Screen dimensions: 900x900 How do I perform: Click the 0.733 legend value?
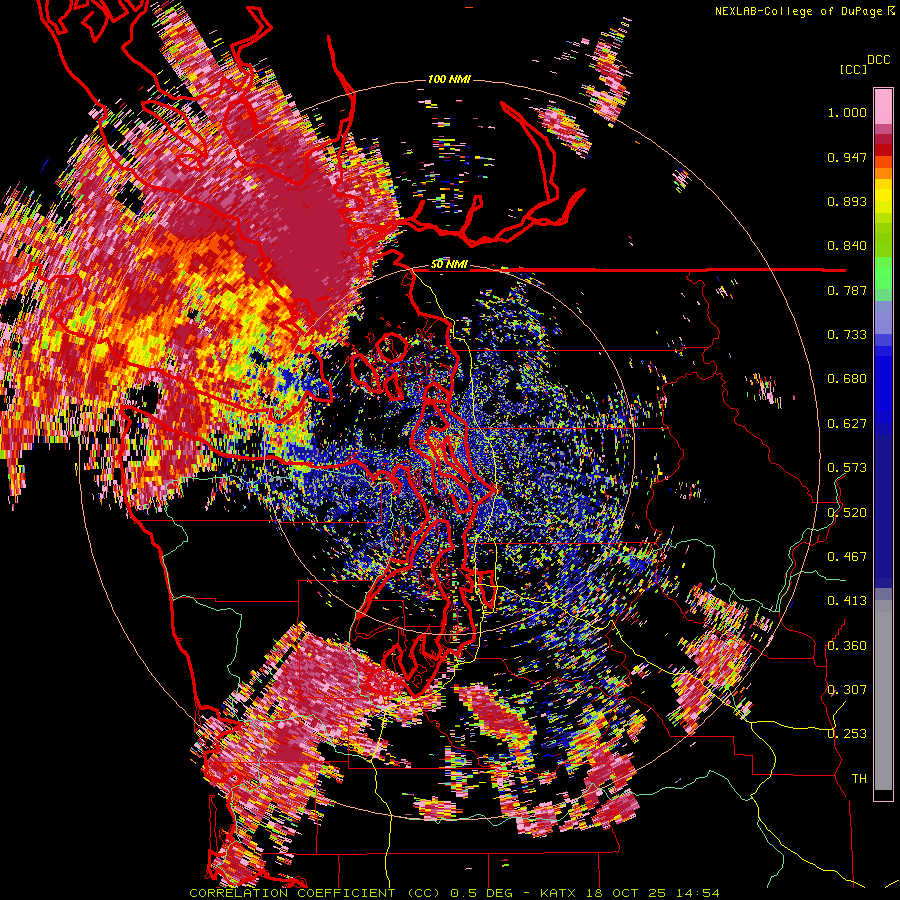(x=847, y=335)
